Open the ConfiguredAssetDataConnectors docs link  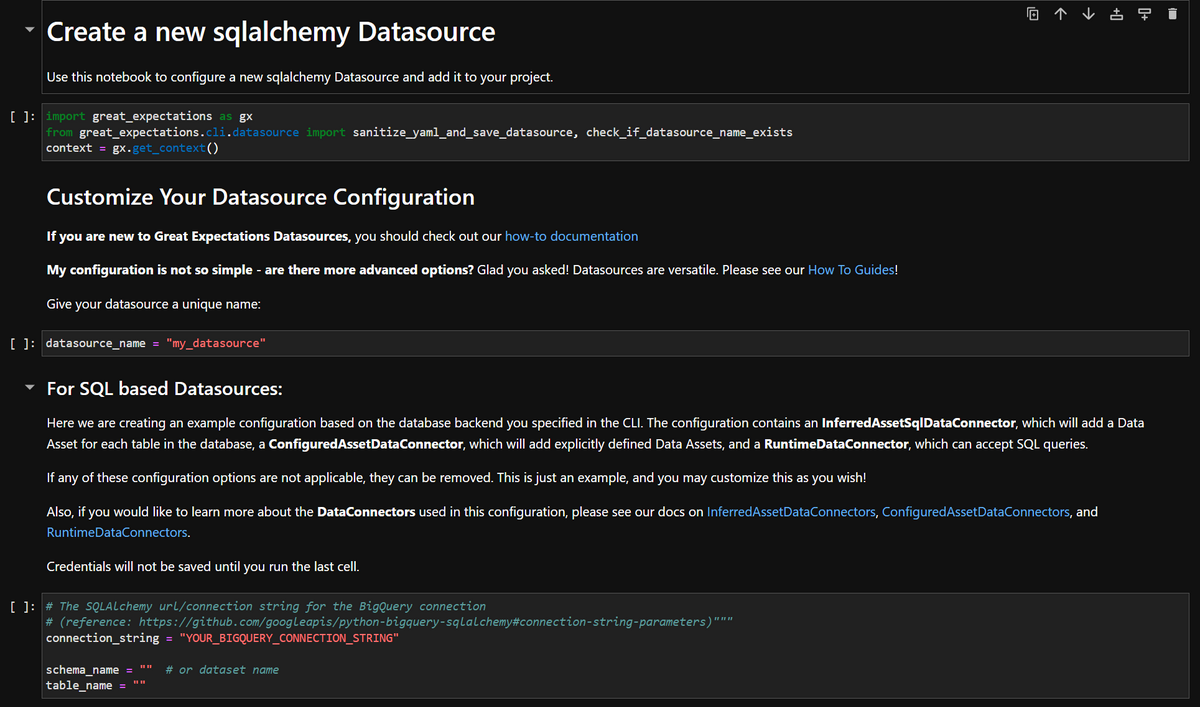(976, 512)
